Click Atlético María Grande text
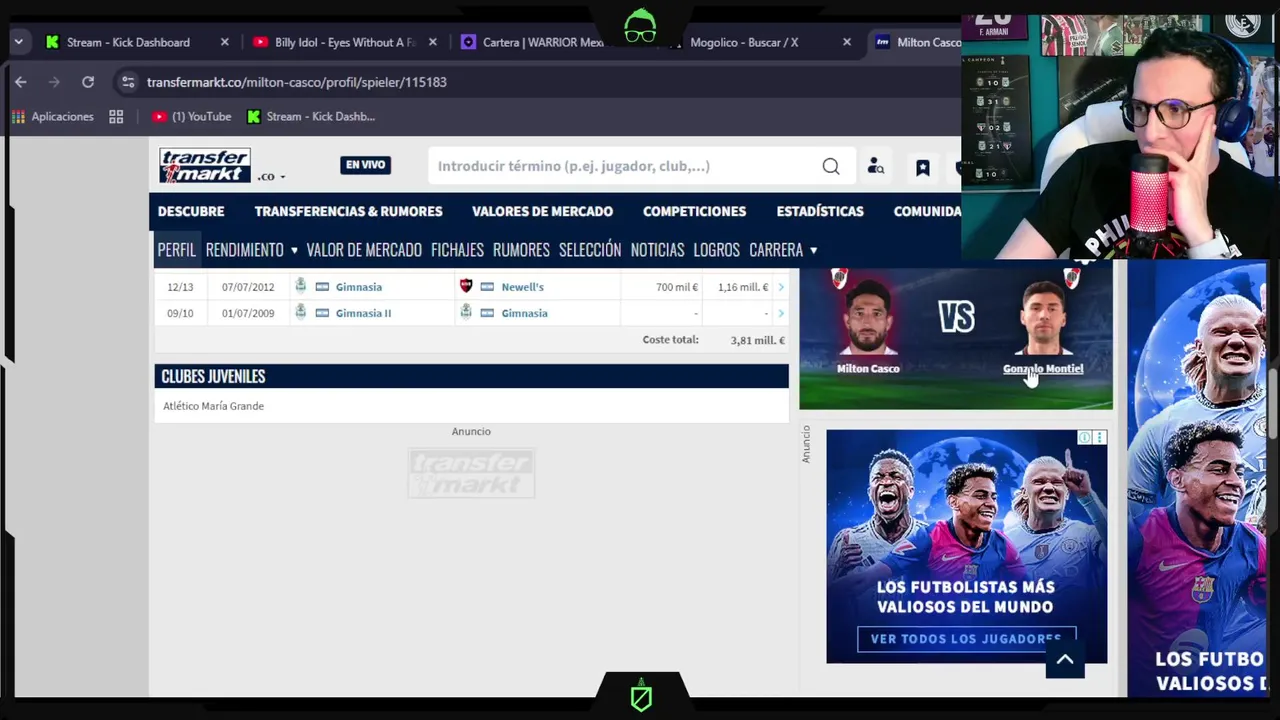The height and width of the screenshot is (720, 1280). click(x=213, y=406)
